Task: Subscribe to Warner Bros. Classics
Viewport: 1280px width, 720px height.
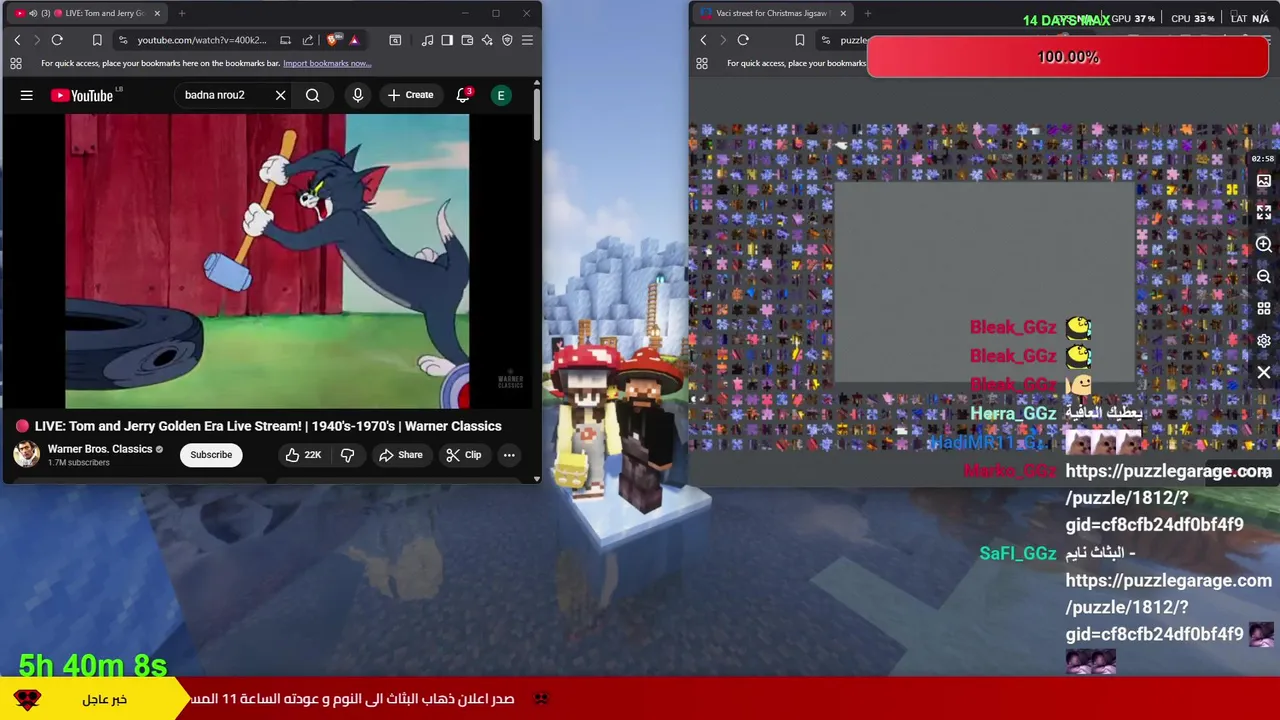Action: [x=211, y=455]
